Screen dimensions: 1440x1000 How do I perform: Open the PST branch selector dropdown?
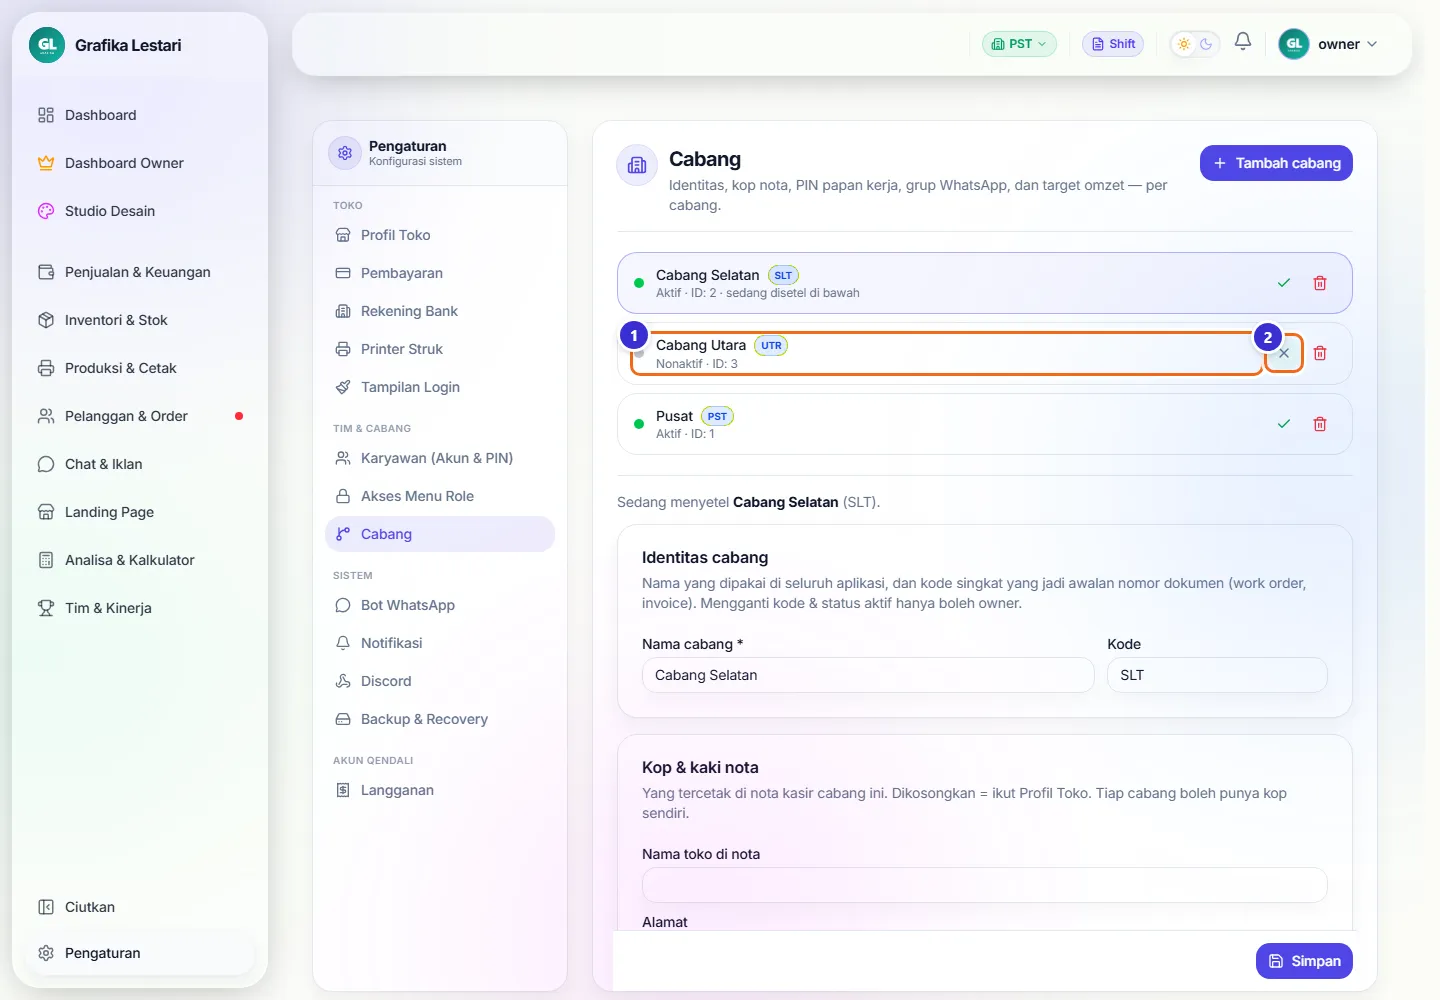1019,44
